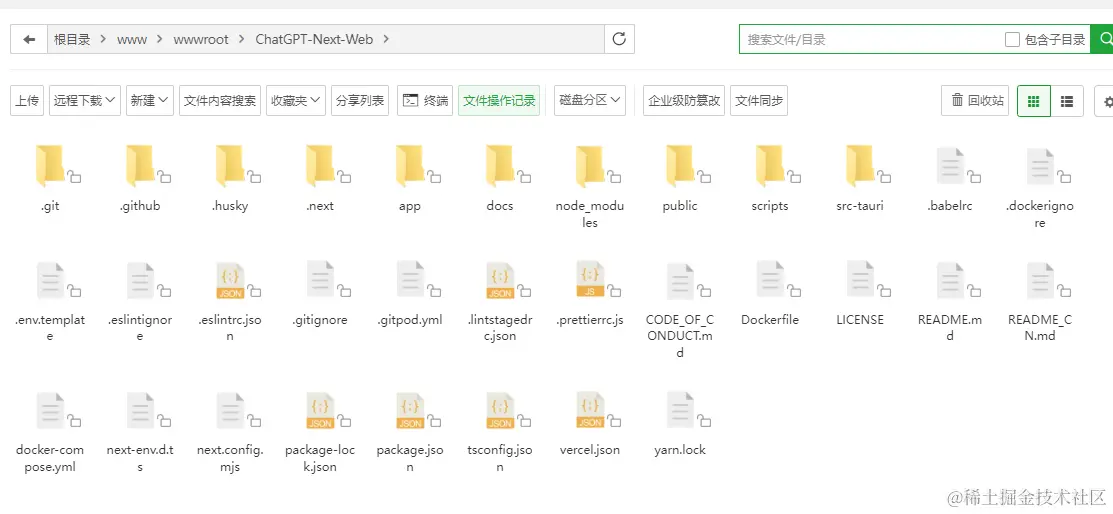Click the .eslintignore file name

click(x=140, y=328)
